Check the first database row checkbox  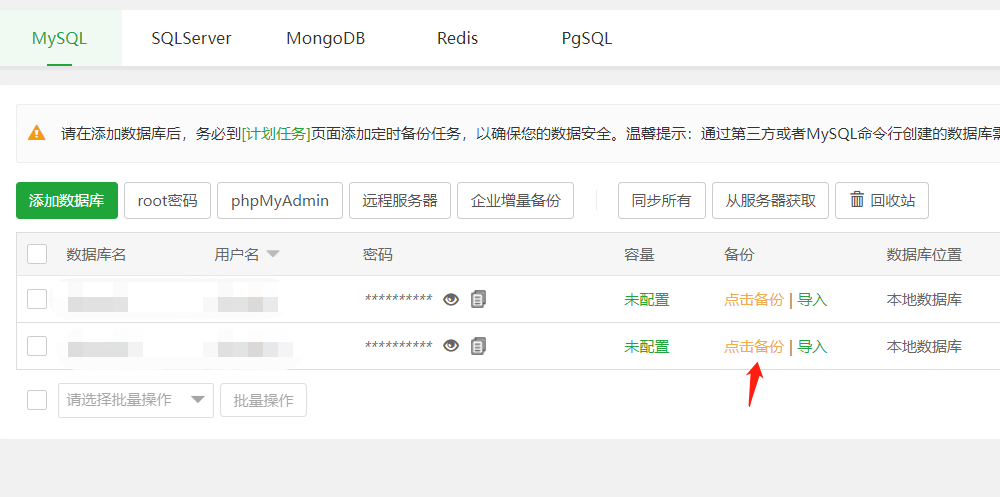(37, 299)
